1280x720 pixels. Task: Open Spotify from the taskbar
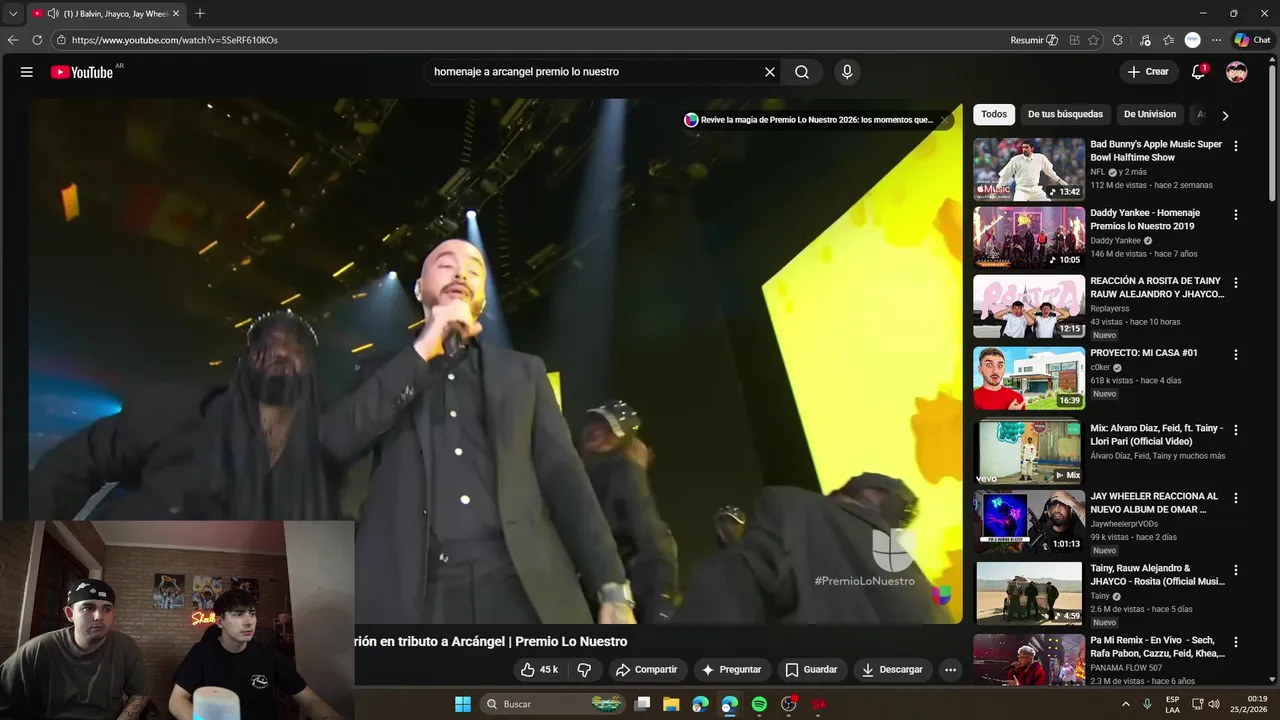tap(759, 704)
